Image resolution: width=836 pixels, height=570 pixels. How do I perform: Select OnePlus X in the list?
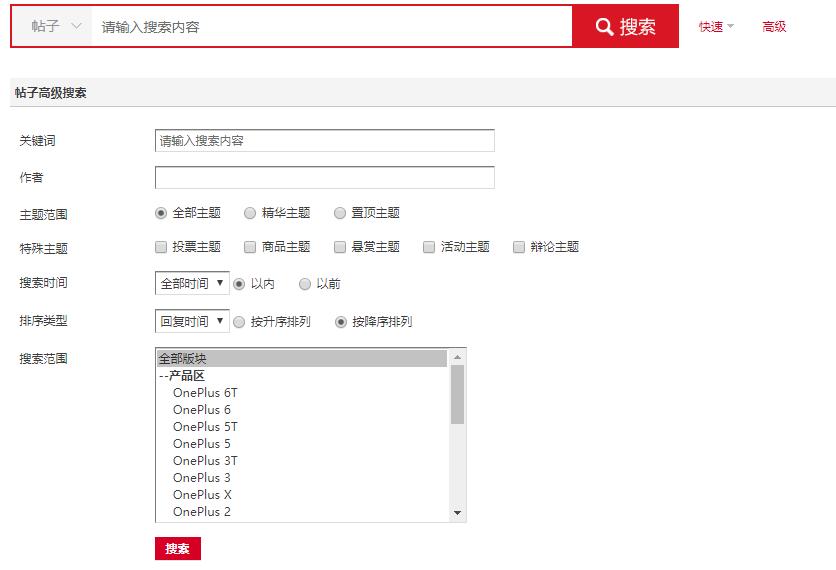point(302,495)
